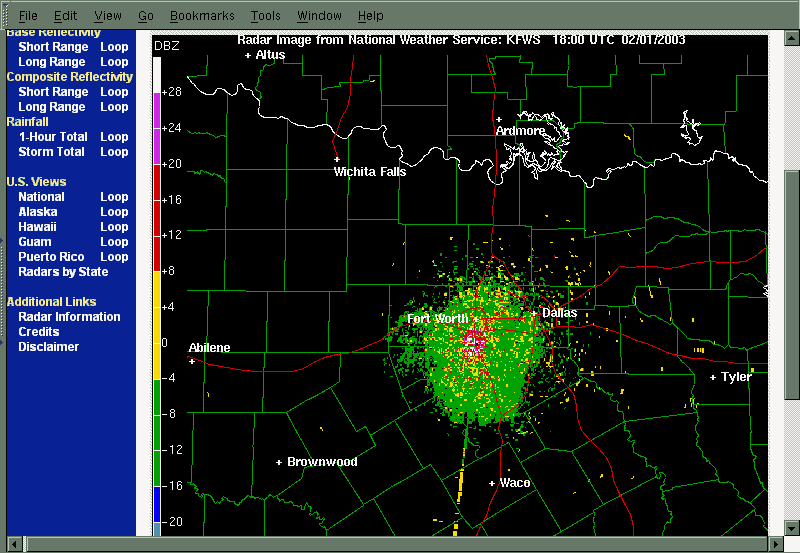
Task: Open the Go menu
Action: (146, 16)
